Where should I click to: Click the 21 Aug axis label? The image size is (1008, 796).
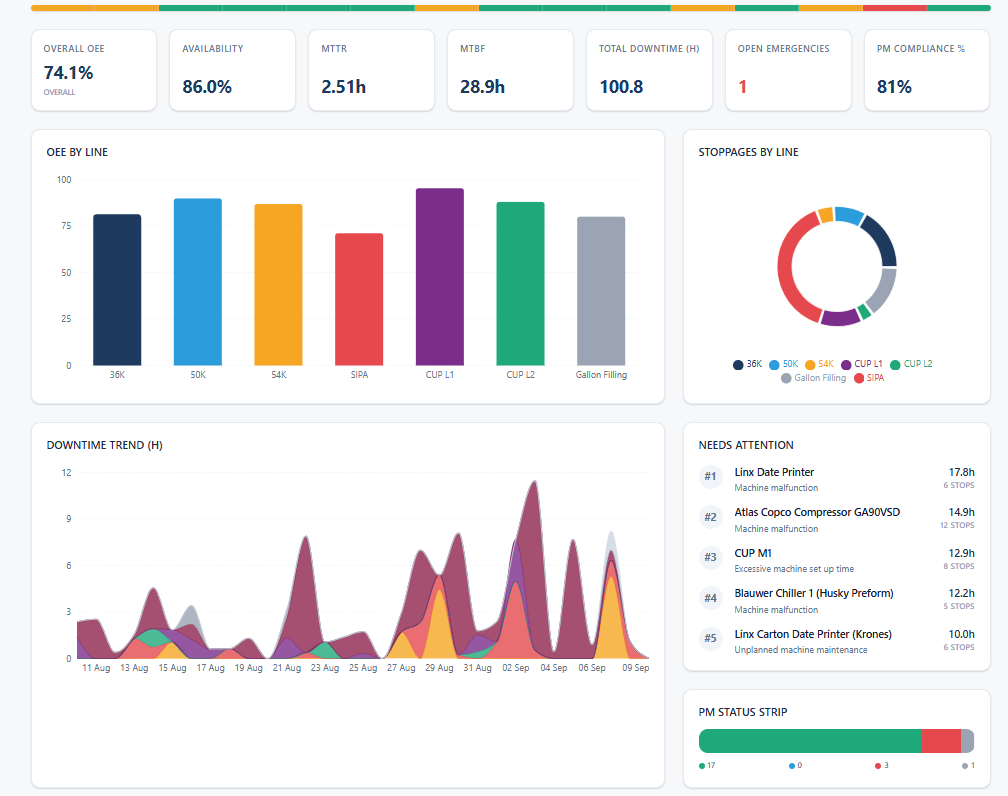[x=287, y=668]
